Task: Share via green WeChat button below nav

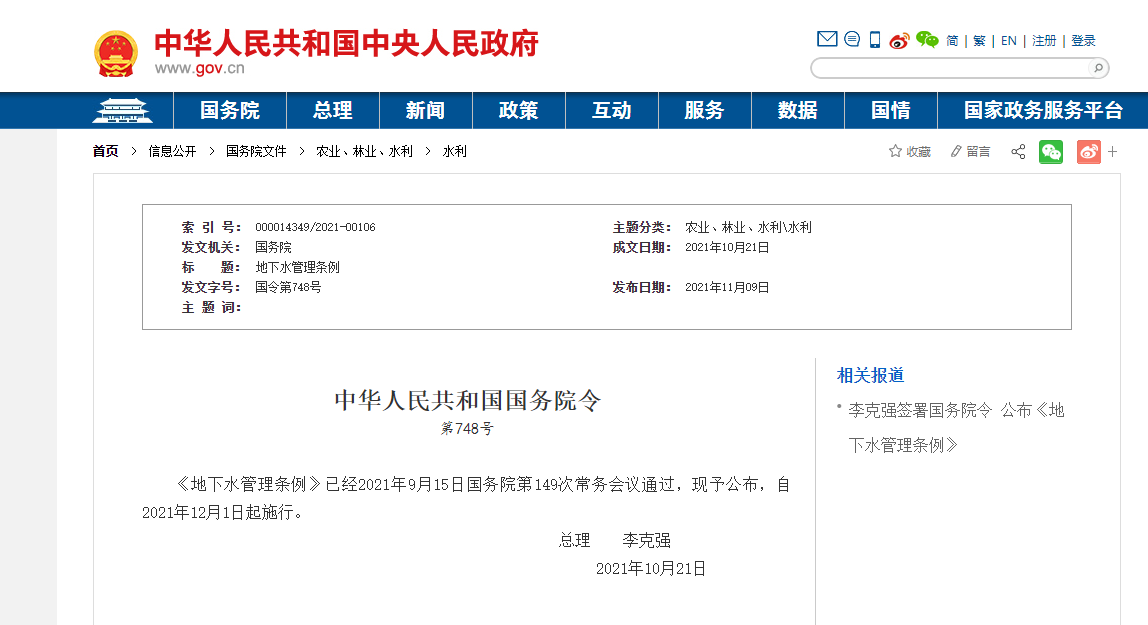Action: (x=1051, y=152)
